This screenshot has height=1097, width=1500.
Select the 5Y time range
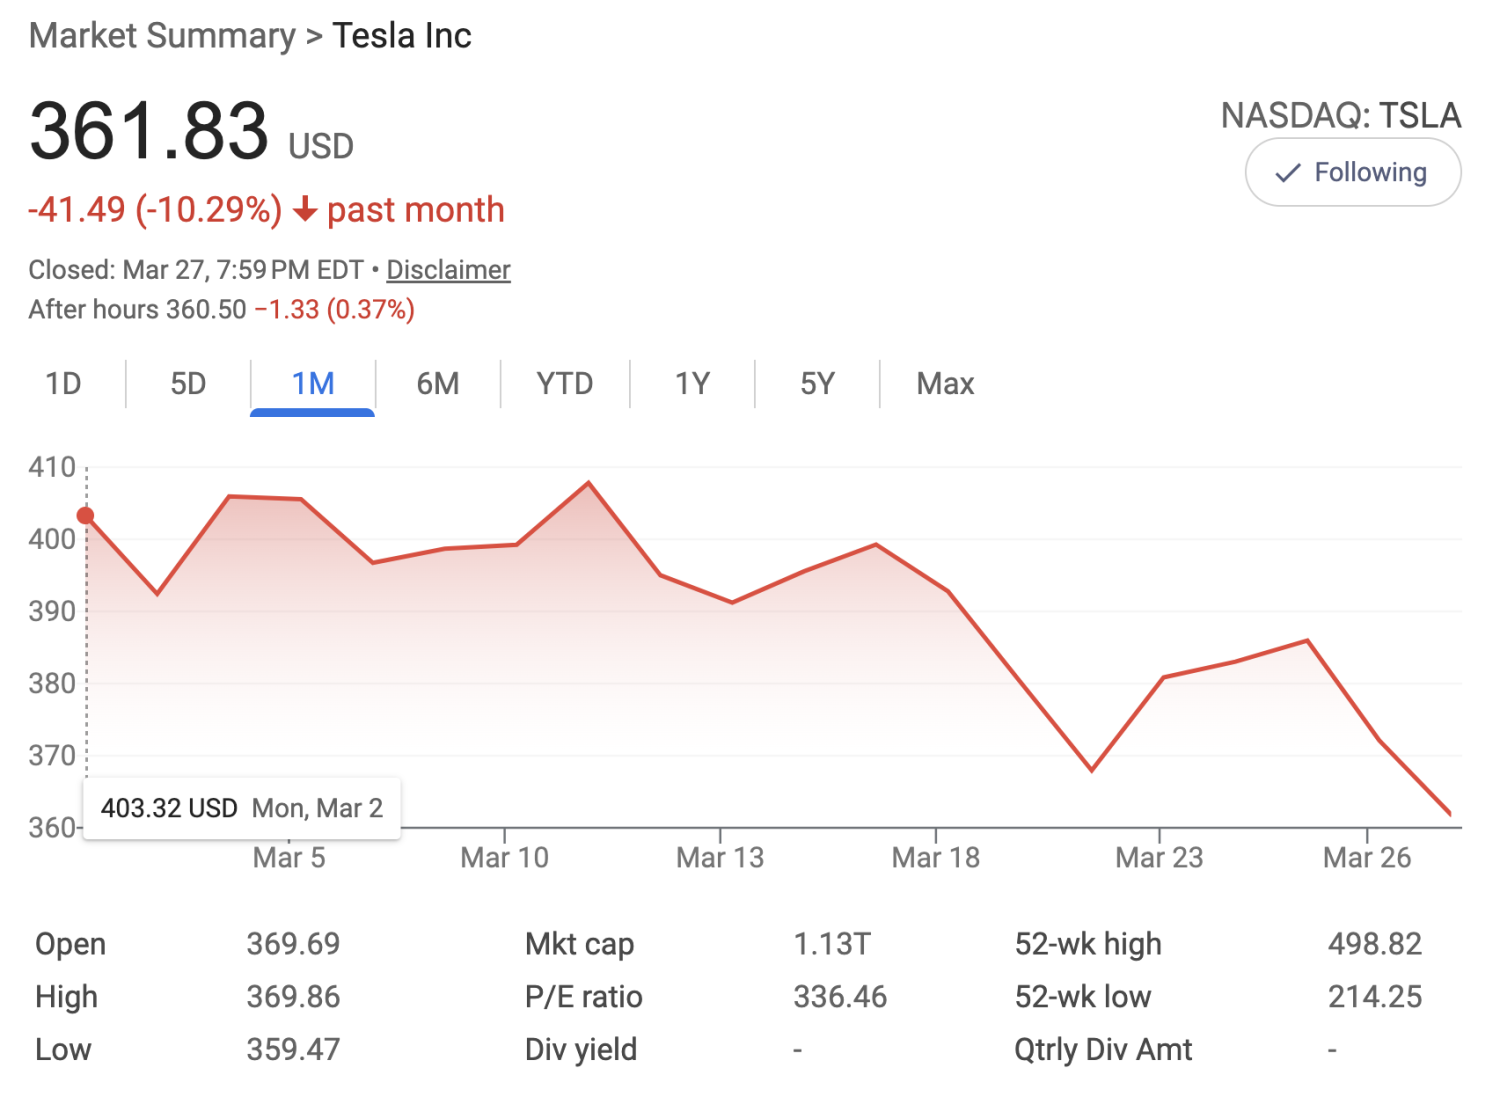[816, 383]
